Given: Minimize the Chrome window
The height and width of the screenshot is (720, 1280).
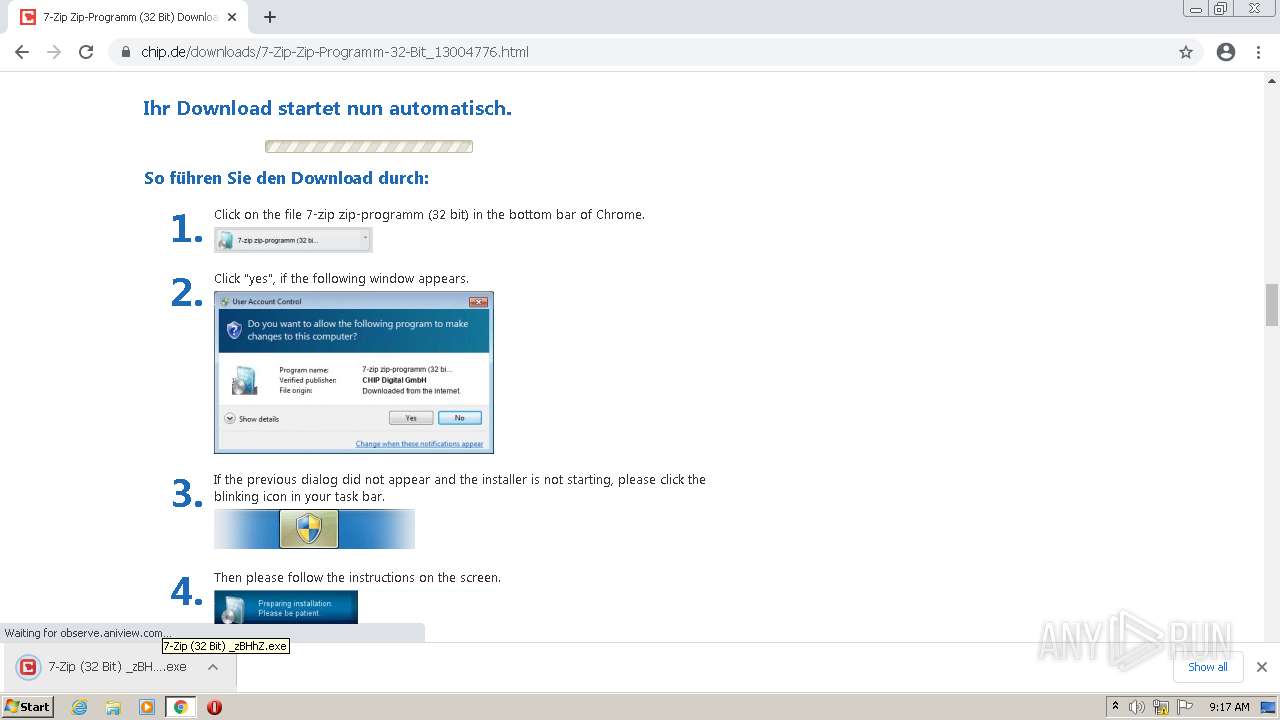Looking at the screenshot, I should pos(1196,8).
